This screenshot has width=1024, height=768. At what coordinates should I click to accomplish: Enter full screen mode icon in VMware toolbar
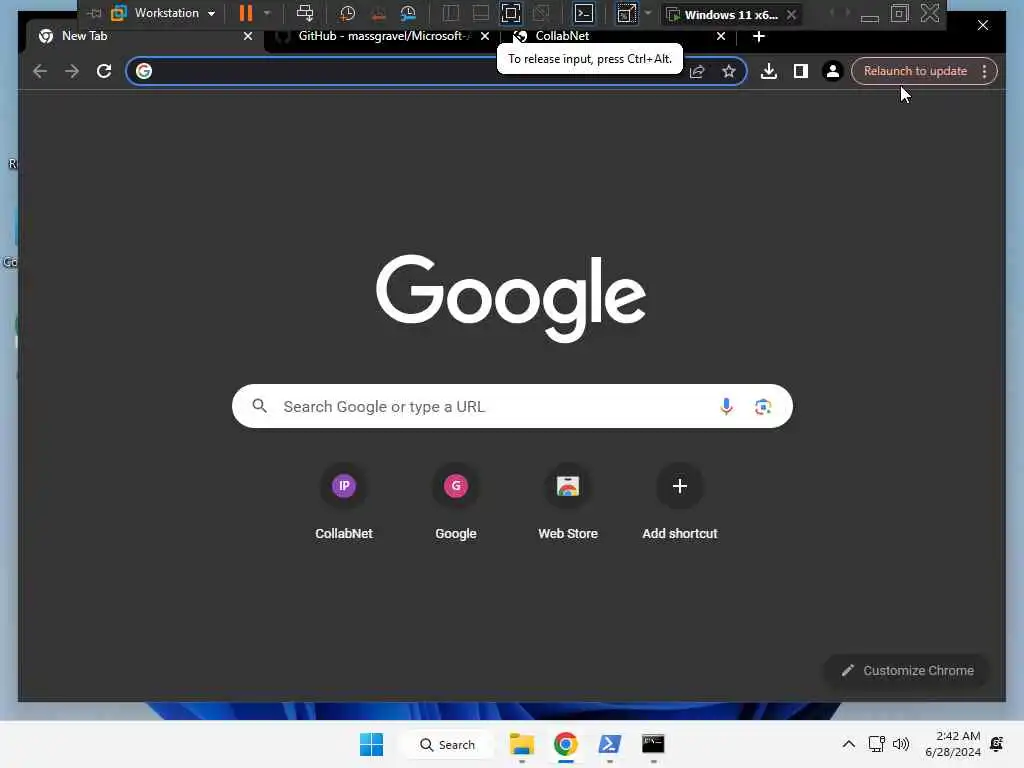(511, 13)
